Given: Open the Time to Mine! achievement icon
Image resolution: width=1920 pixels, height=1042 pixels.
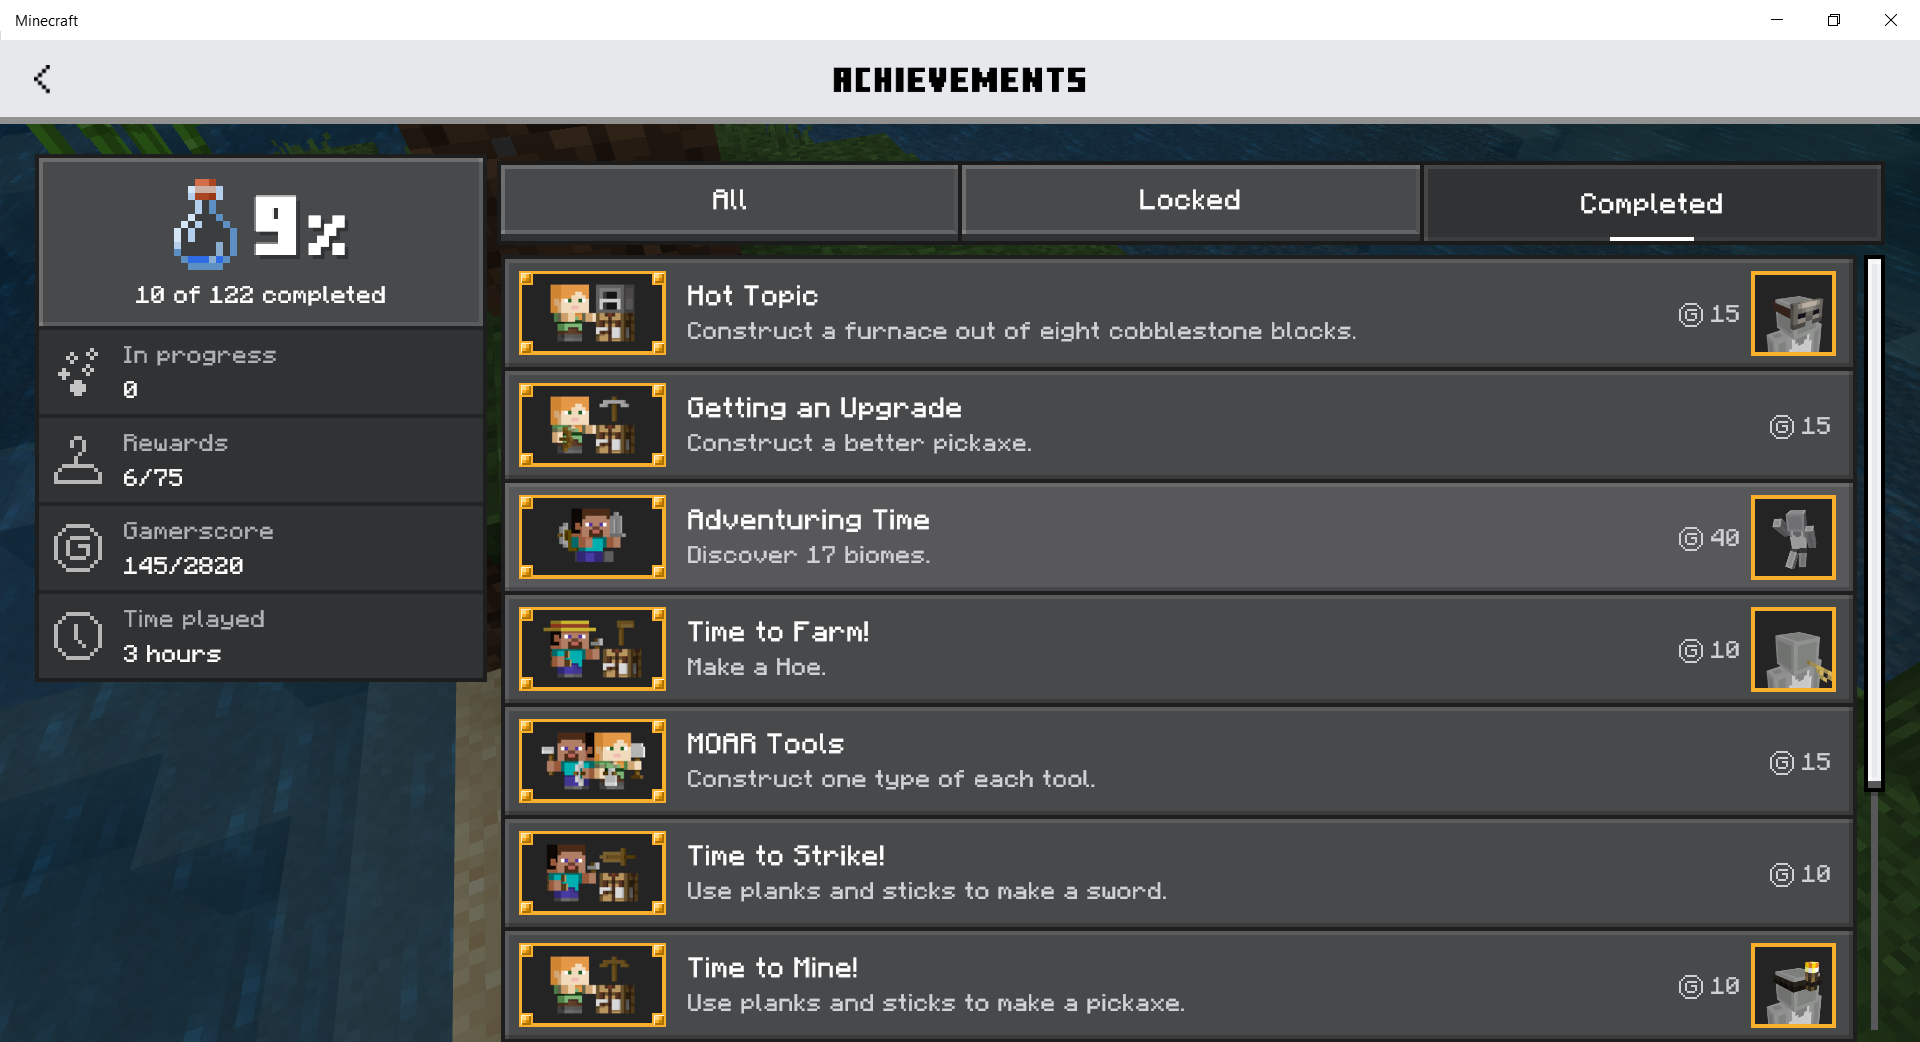Looking at the screenshot, I should click(592, 985).
